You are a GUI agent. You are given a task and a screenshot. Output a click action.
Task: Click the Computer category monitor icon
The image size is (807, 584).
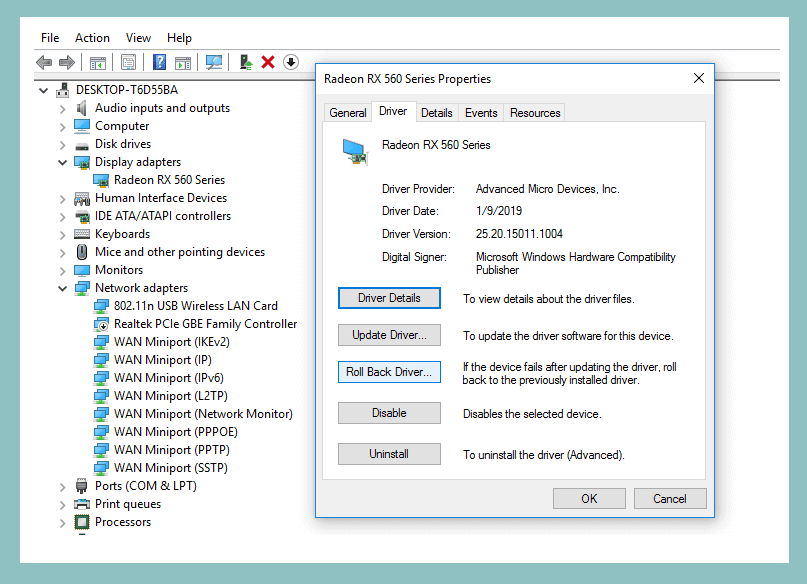pos(82,126)
